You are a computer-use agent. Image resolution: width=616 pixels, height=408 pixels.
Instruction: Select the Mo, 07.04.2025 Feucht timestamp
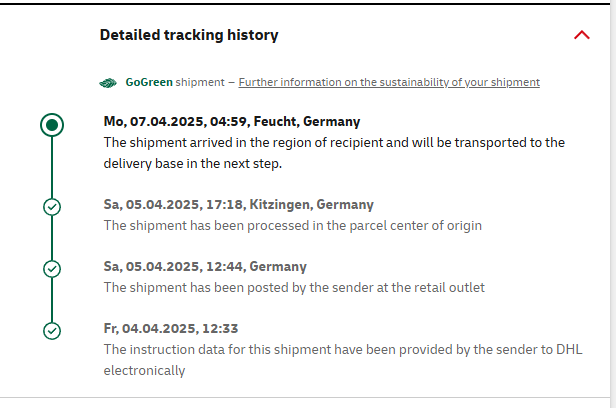(x=232, y=121)
